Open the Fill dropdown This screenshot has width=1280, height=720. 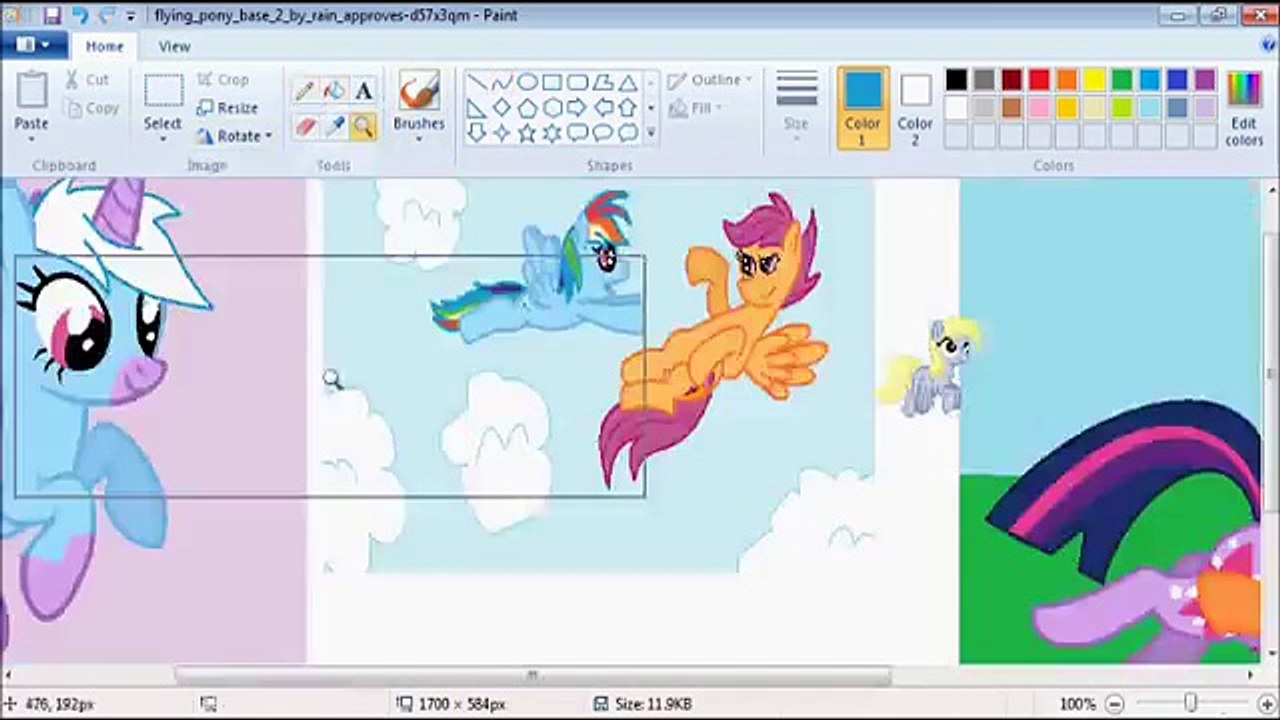tap(696, 108)
